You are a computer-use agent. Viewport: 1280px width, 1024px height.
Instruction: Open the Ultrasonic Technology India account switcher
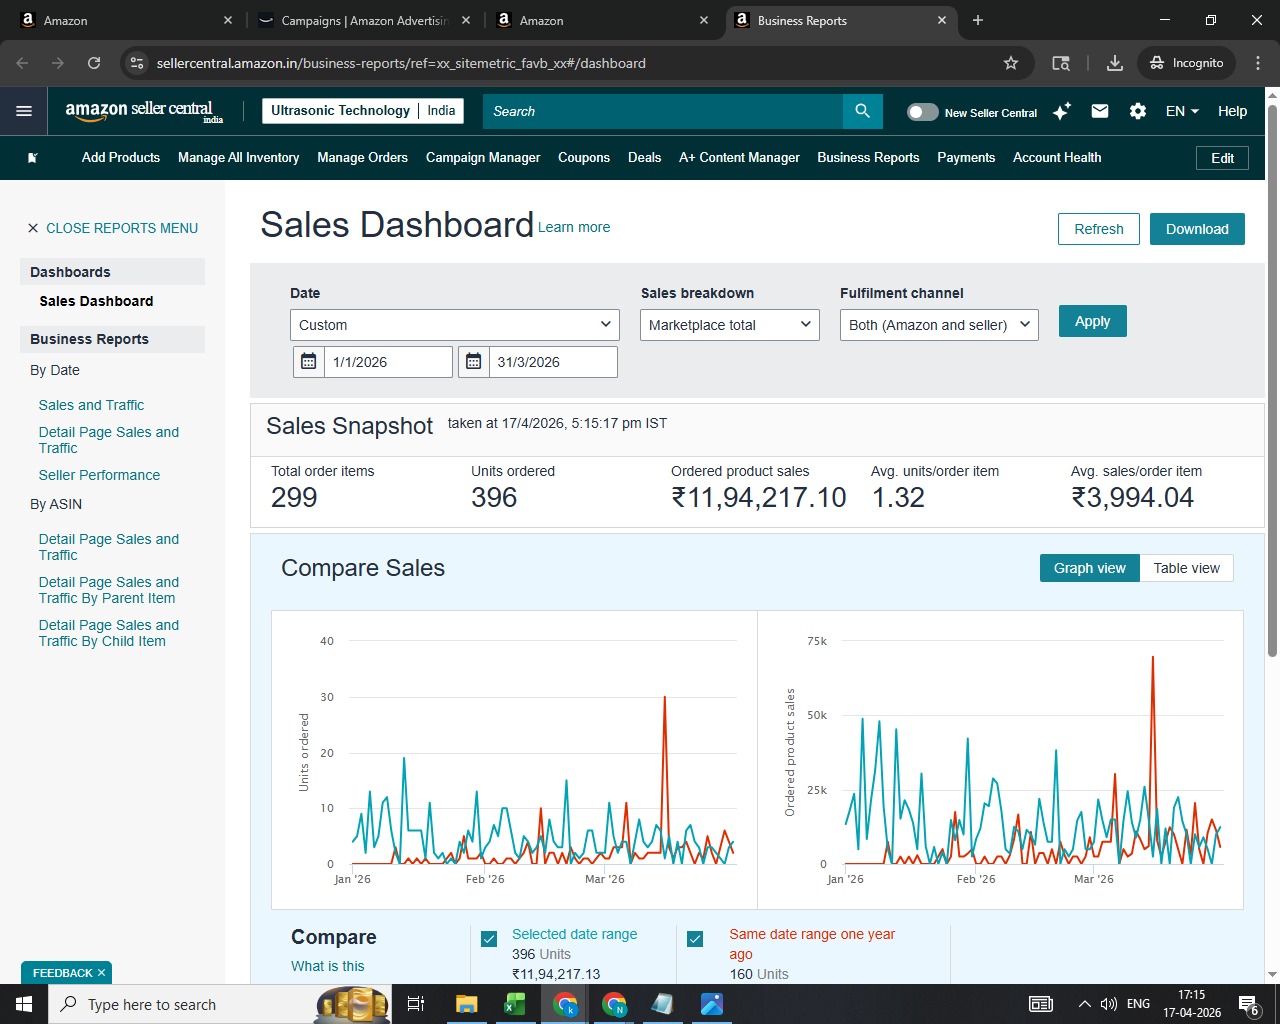pyautogui.click(x=363, y=111)
